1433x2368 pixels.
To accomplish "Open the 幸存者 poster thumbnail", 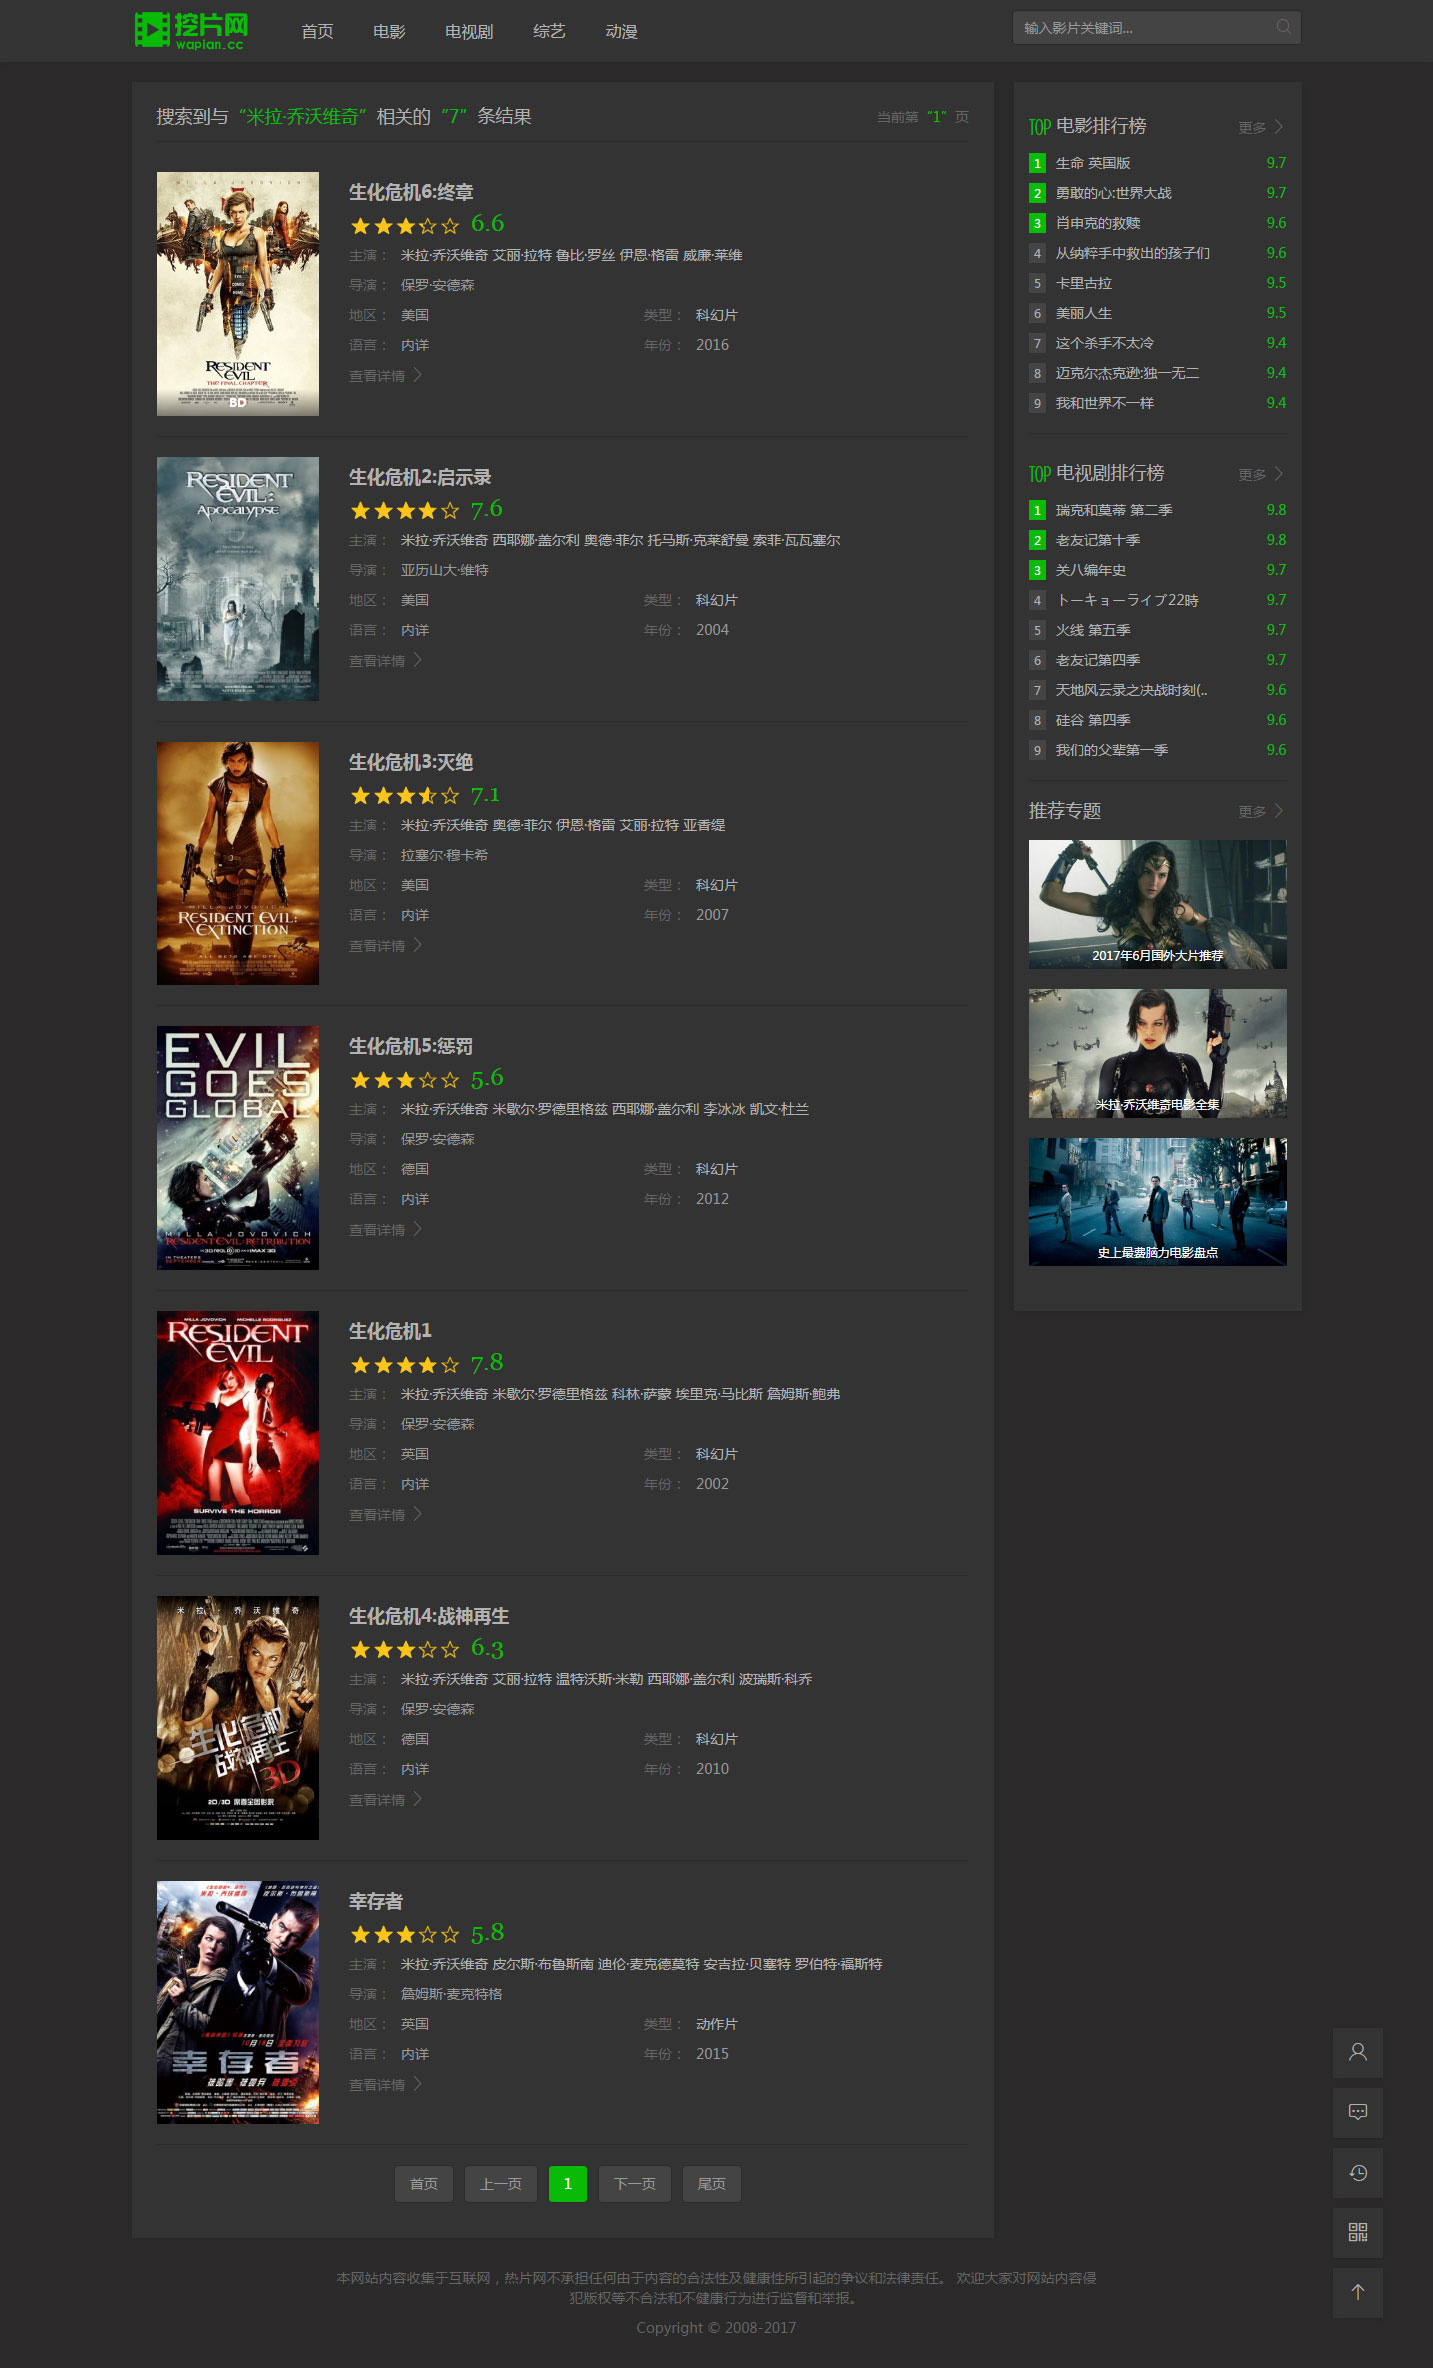I will coord(238,2003).
